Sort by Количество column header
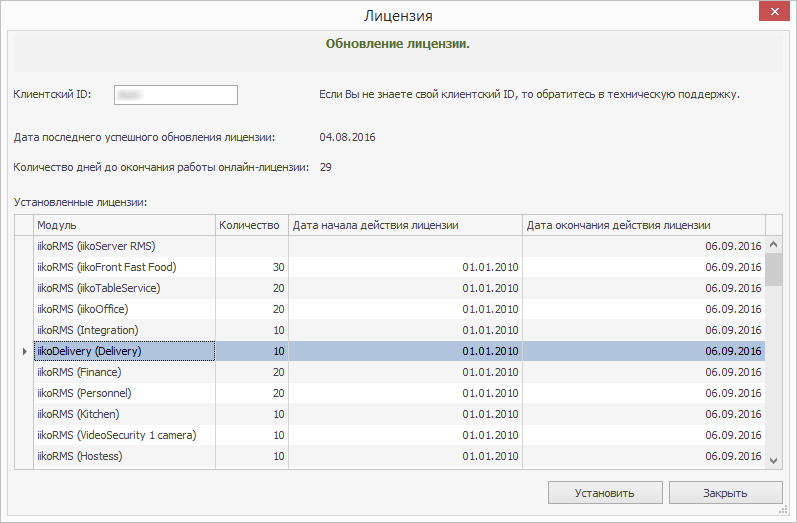 [x=250, y=225]
